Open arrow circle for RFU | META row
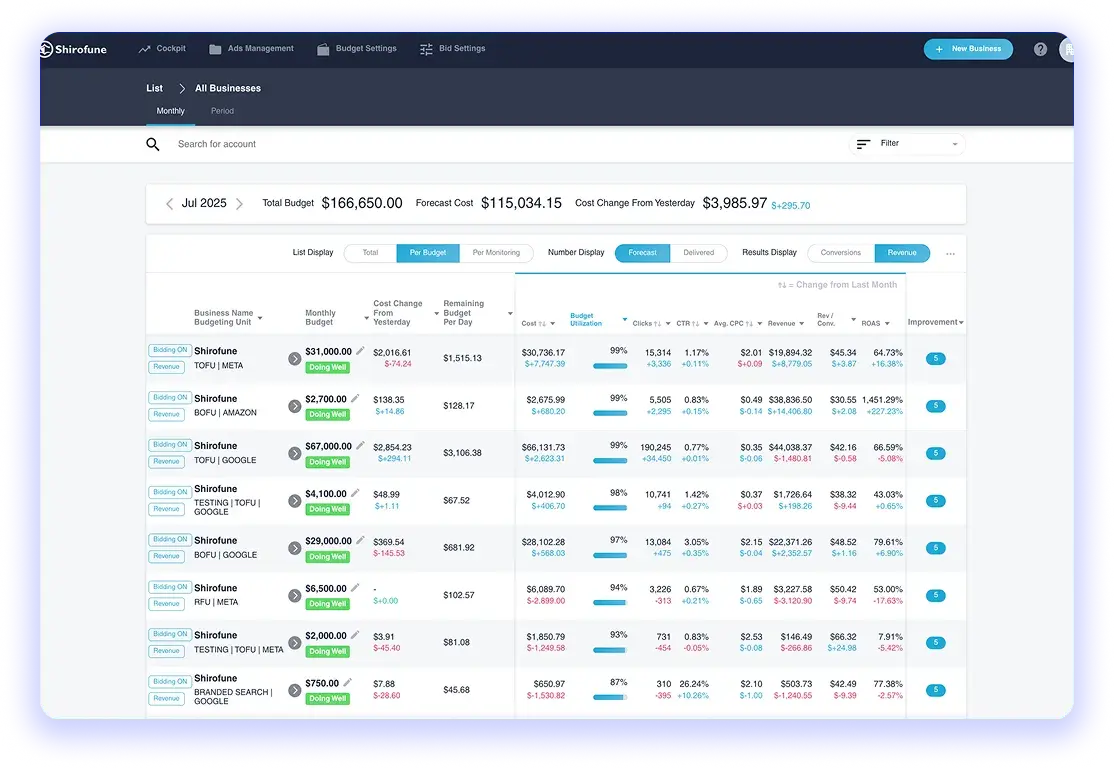 click(x=294, y=595)
